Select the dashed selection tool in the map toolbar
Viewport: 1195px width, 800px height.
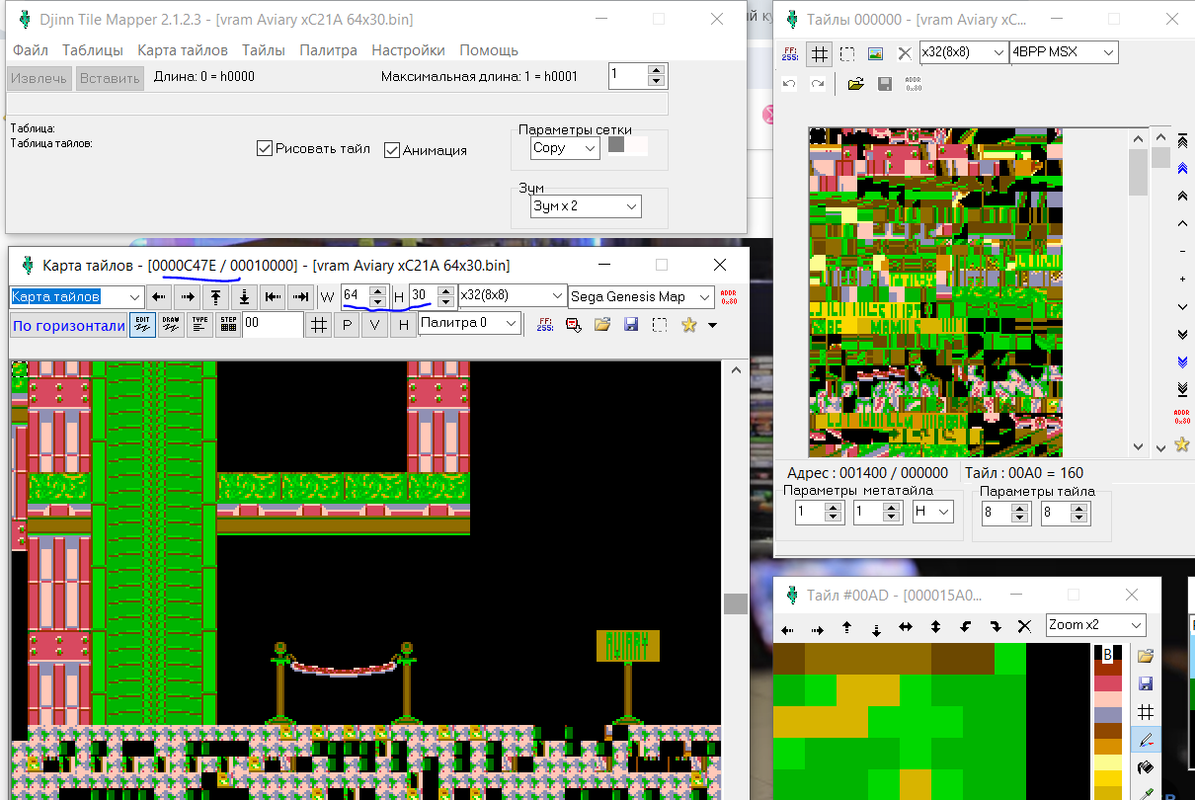[x=660, y=325]
